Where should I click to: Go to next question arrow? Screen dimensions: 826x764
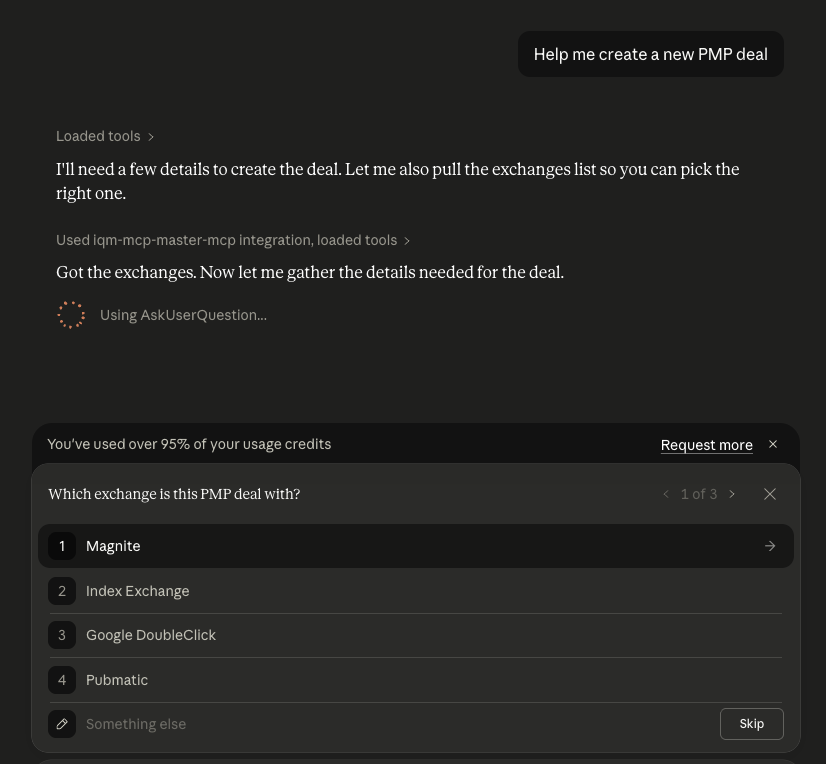tap(732, 494)
